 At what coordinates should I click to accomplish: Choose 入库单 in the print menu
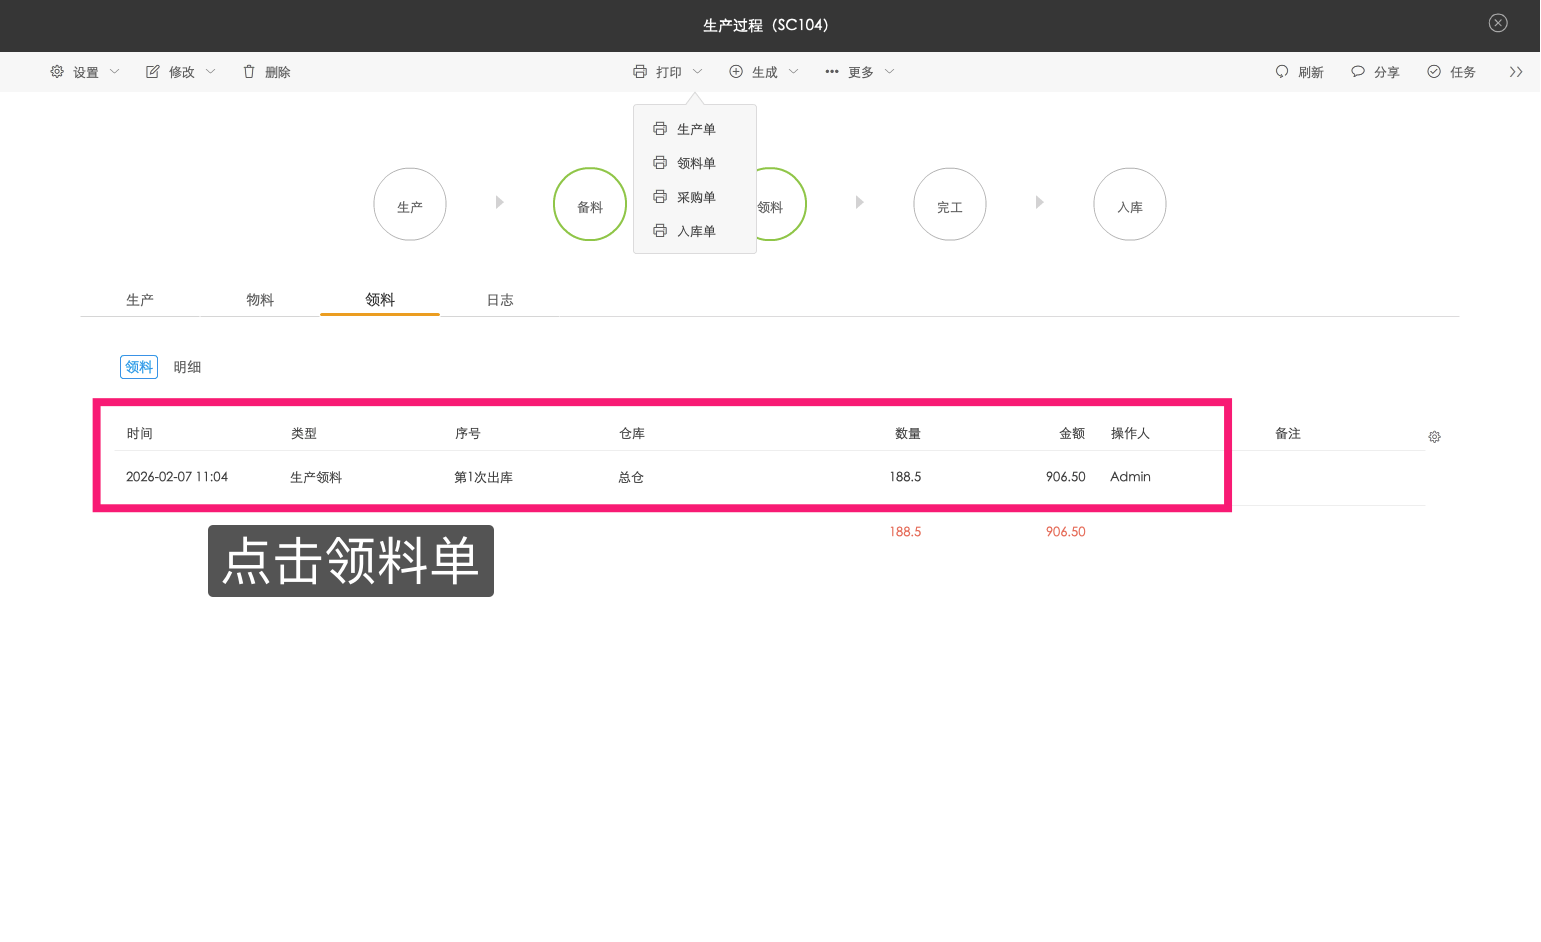(x=695, y=231)
